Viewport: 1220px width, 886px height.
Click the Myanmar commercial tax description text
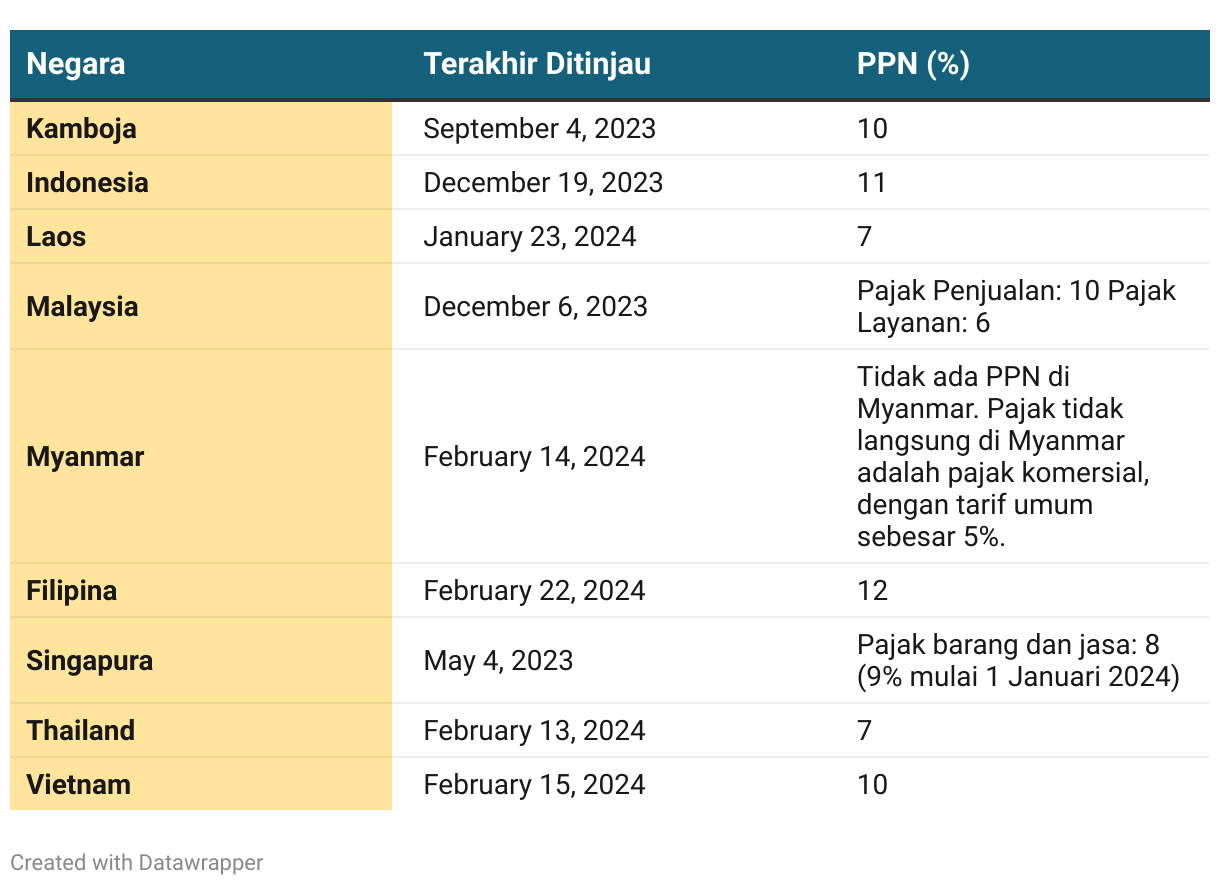point(1003,456)
